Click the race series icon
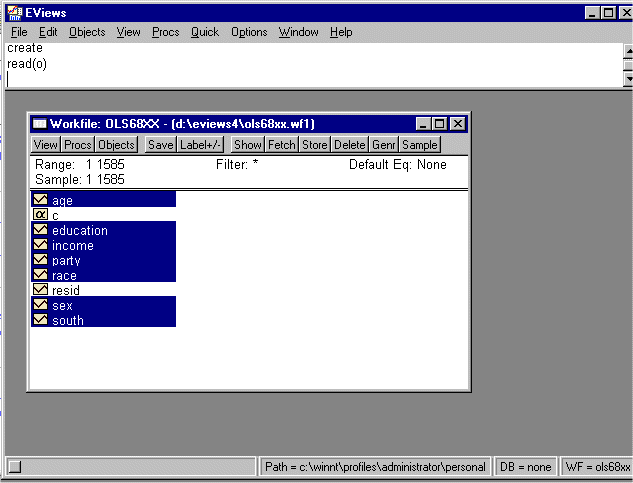 40,275
